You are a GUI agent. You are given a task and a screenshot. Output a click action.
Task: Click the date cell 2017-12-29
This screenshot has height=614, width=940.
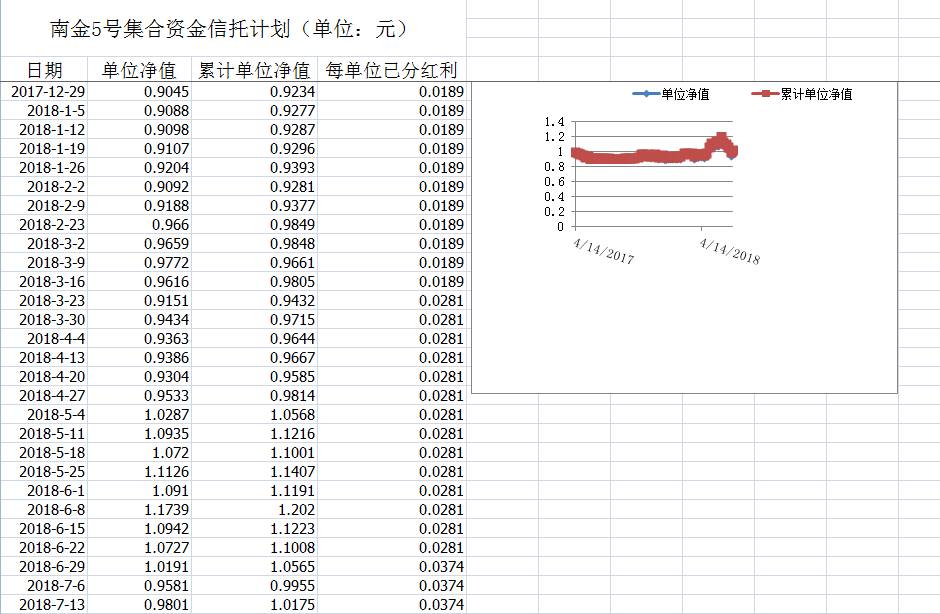click(48, 92)
